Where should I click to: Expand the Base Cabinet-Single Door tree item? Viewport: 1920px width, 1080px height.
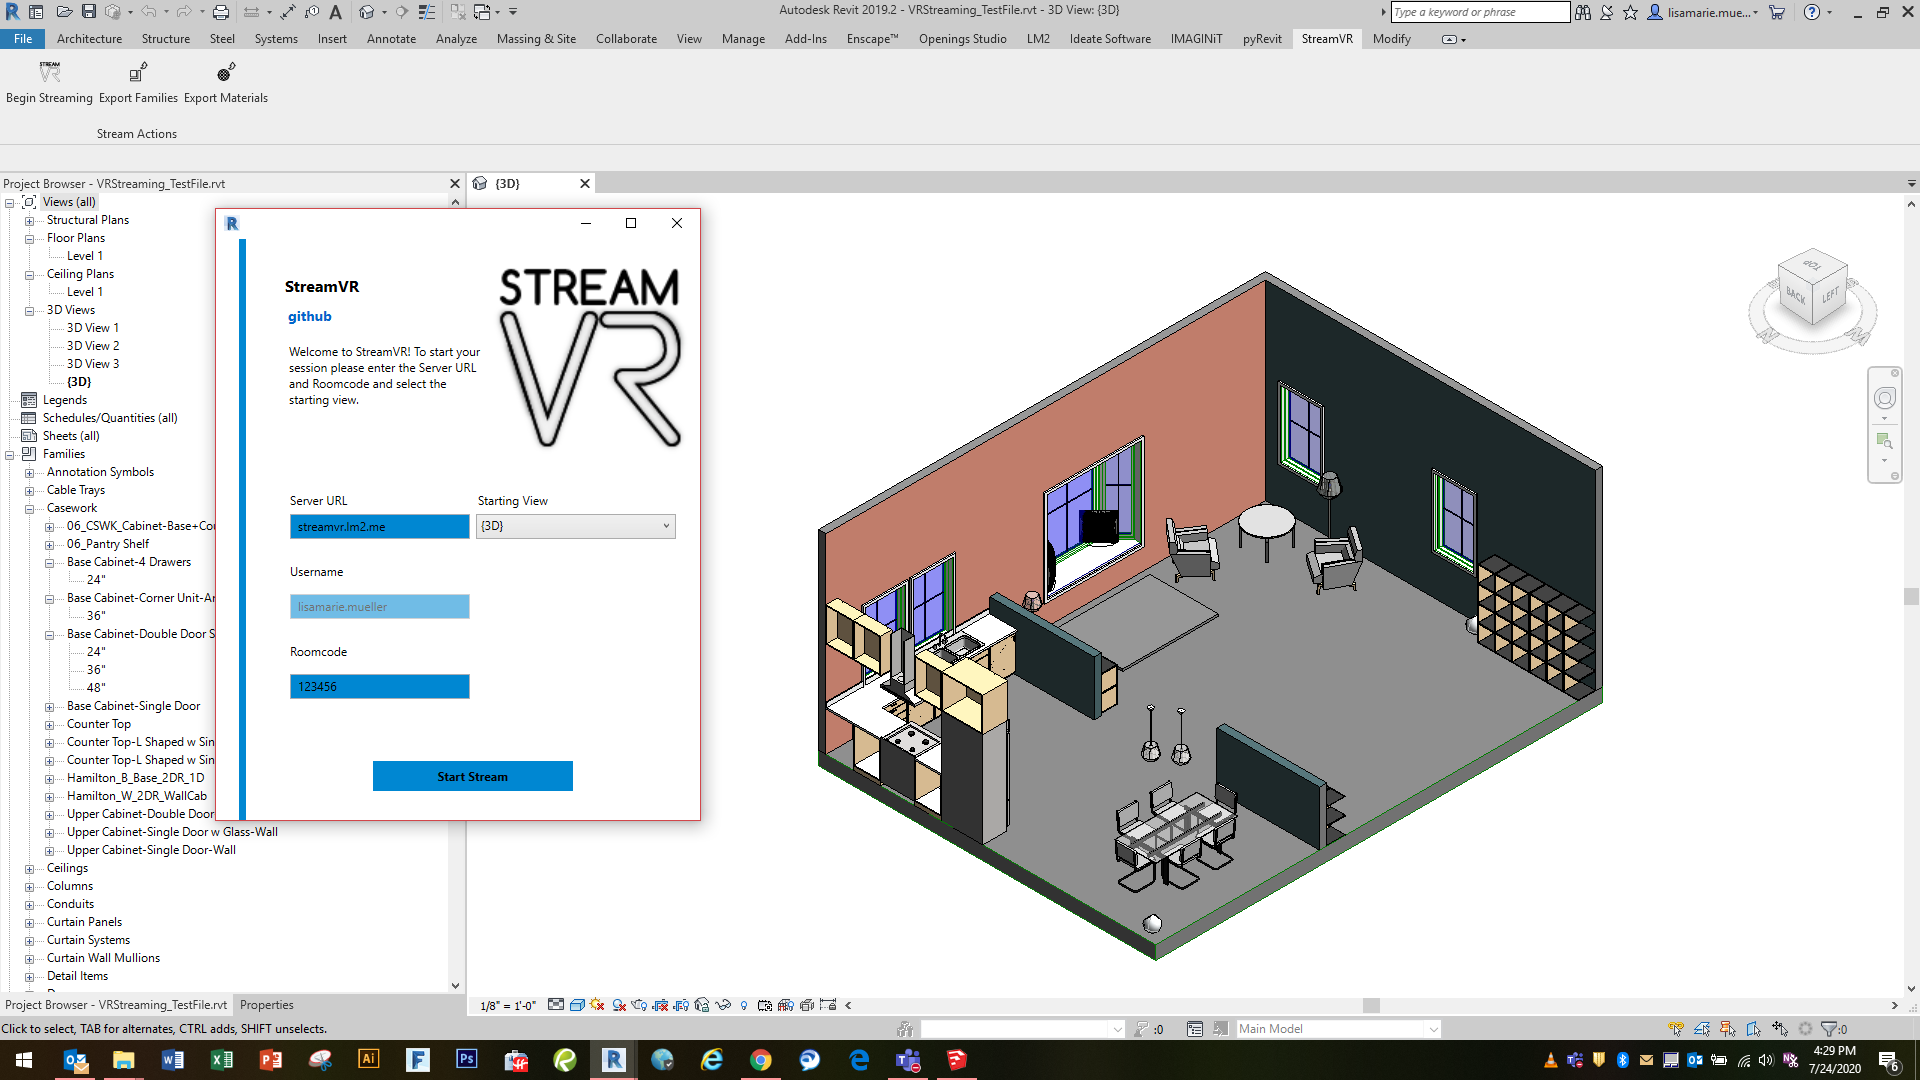coord(48,705)
